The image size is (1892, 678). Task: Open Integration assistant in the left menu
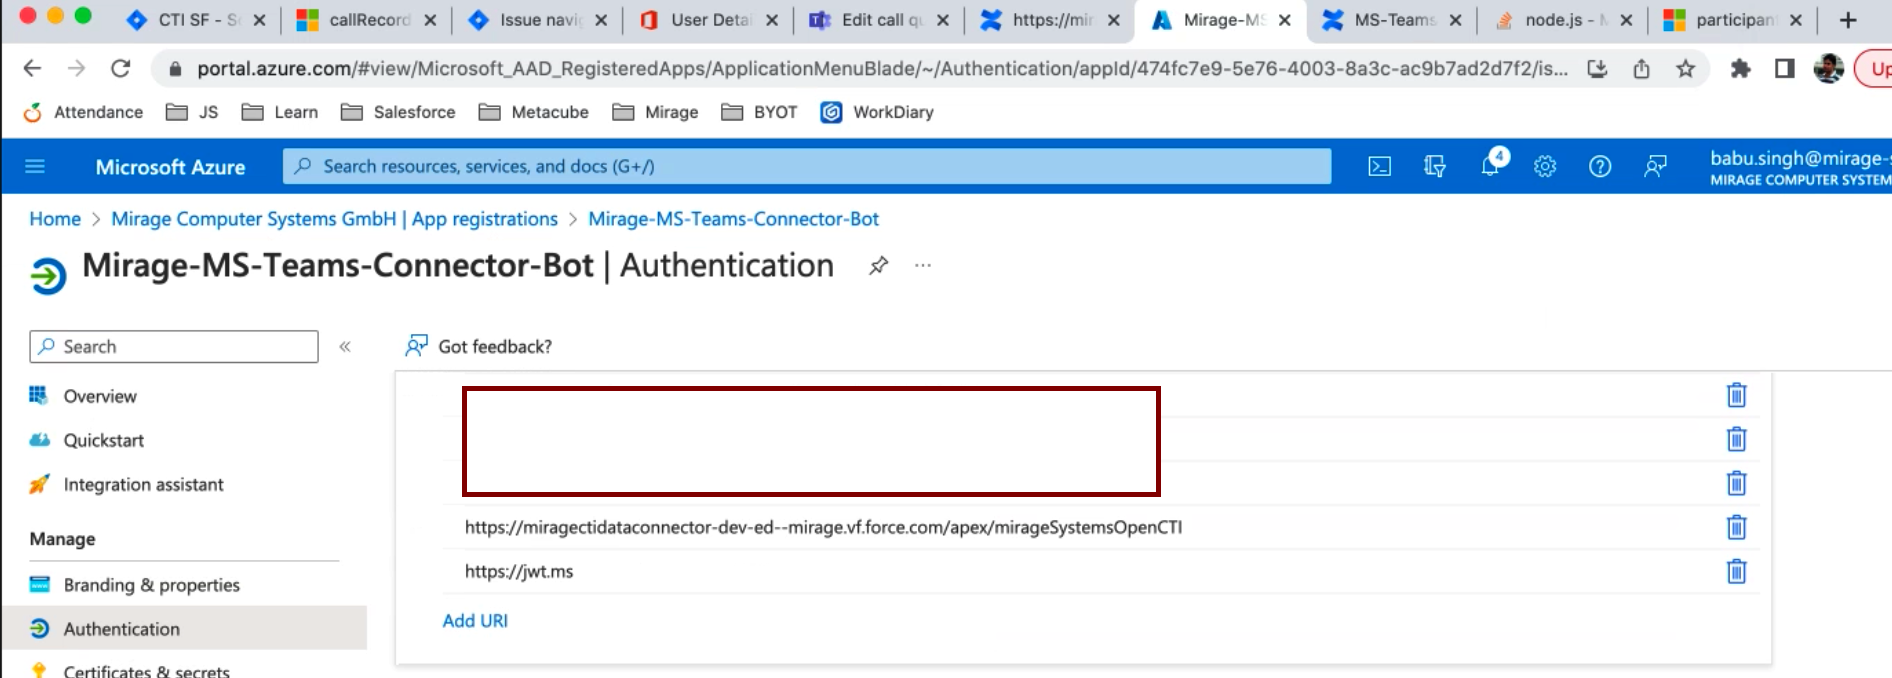tap(143, 484)
